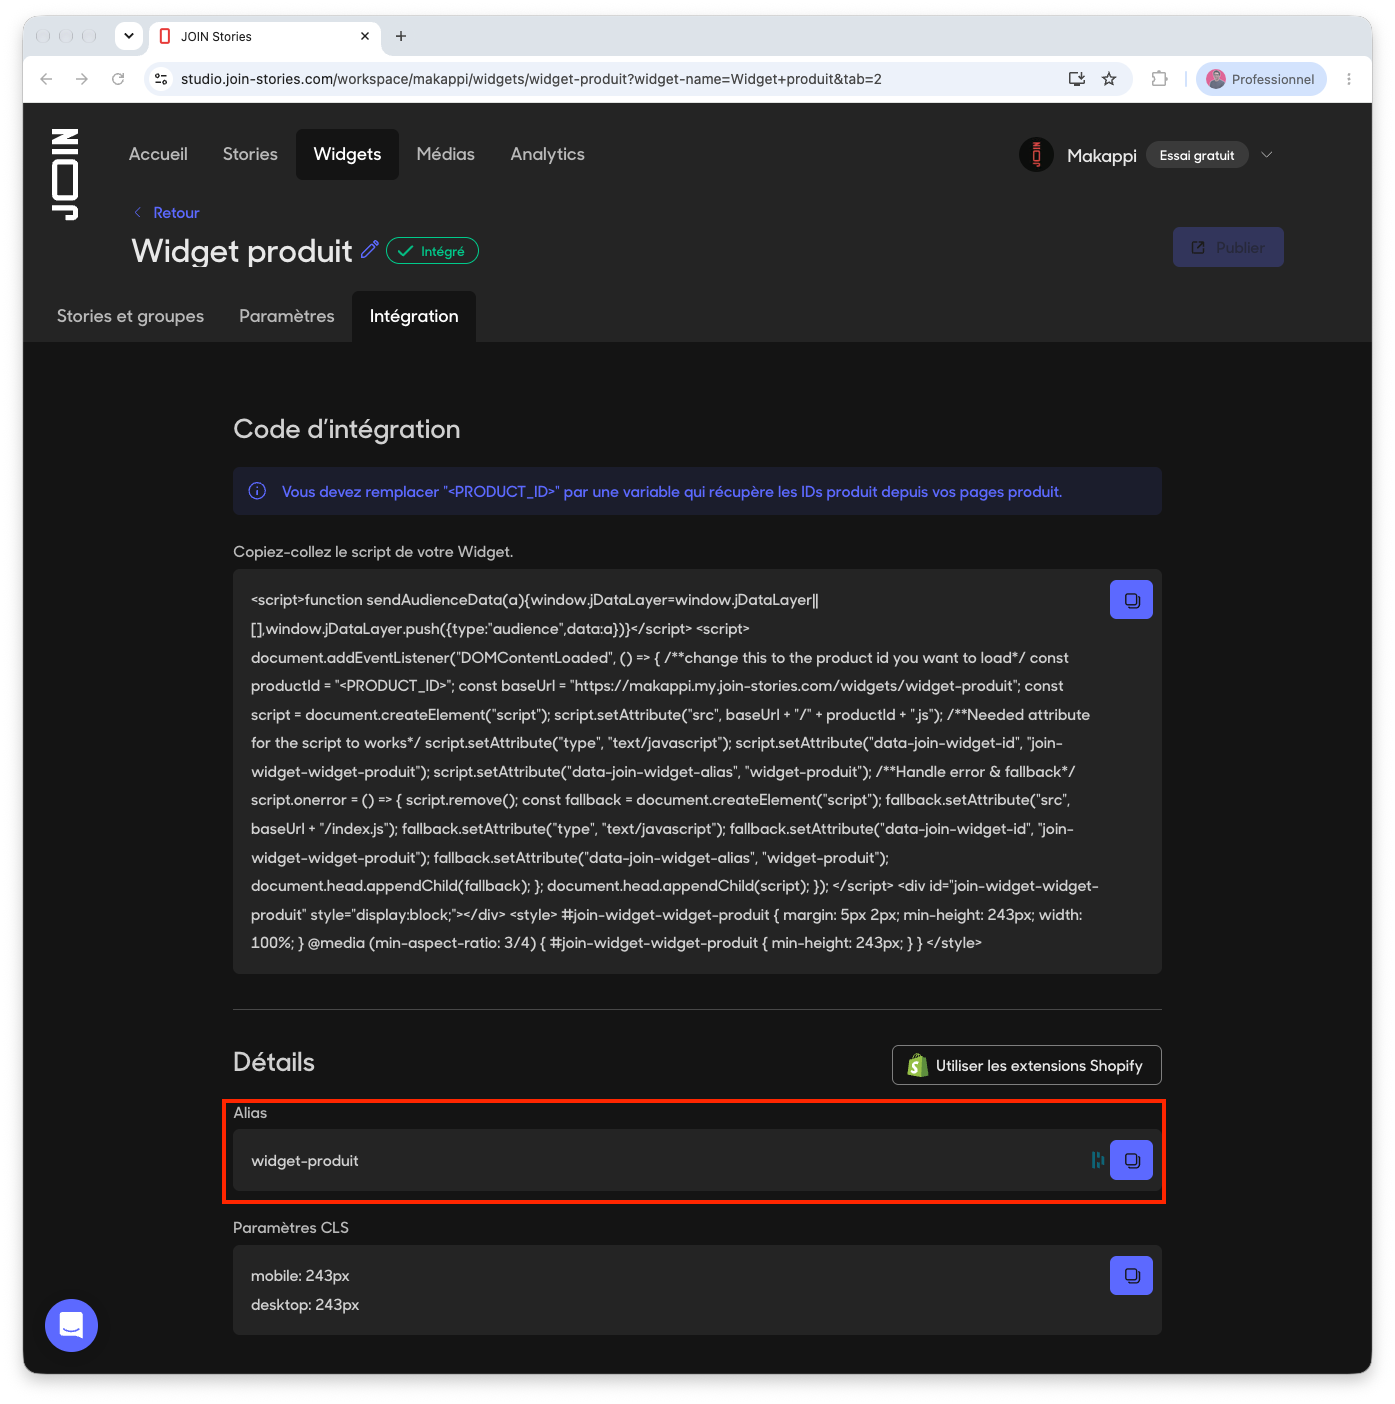
Task: Copy the integration script code
Action: coord(1131,600)
